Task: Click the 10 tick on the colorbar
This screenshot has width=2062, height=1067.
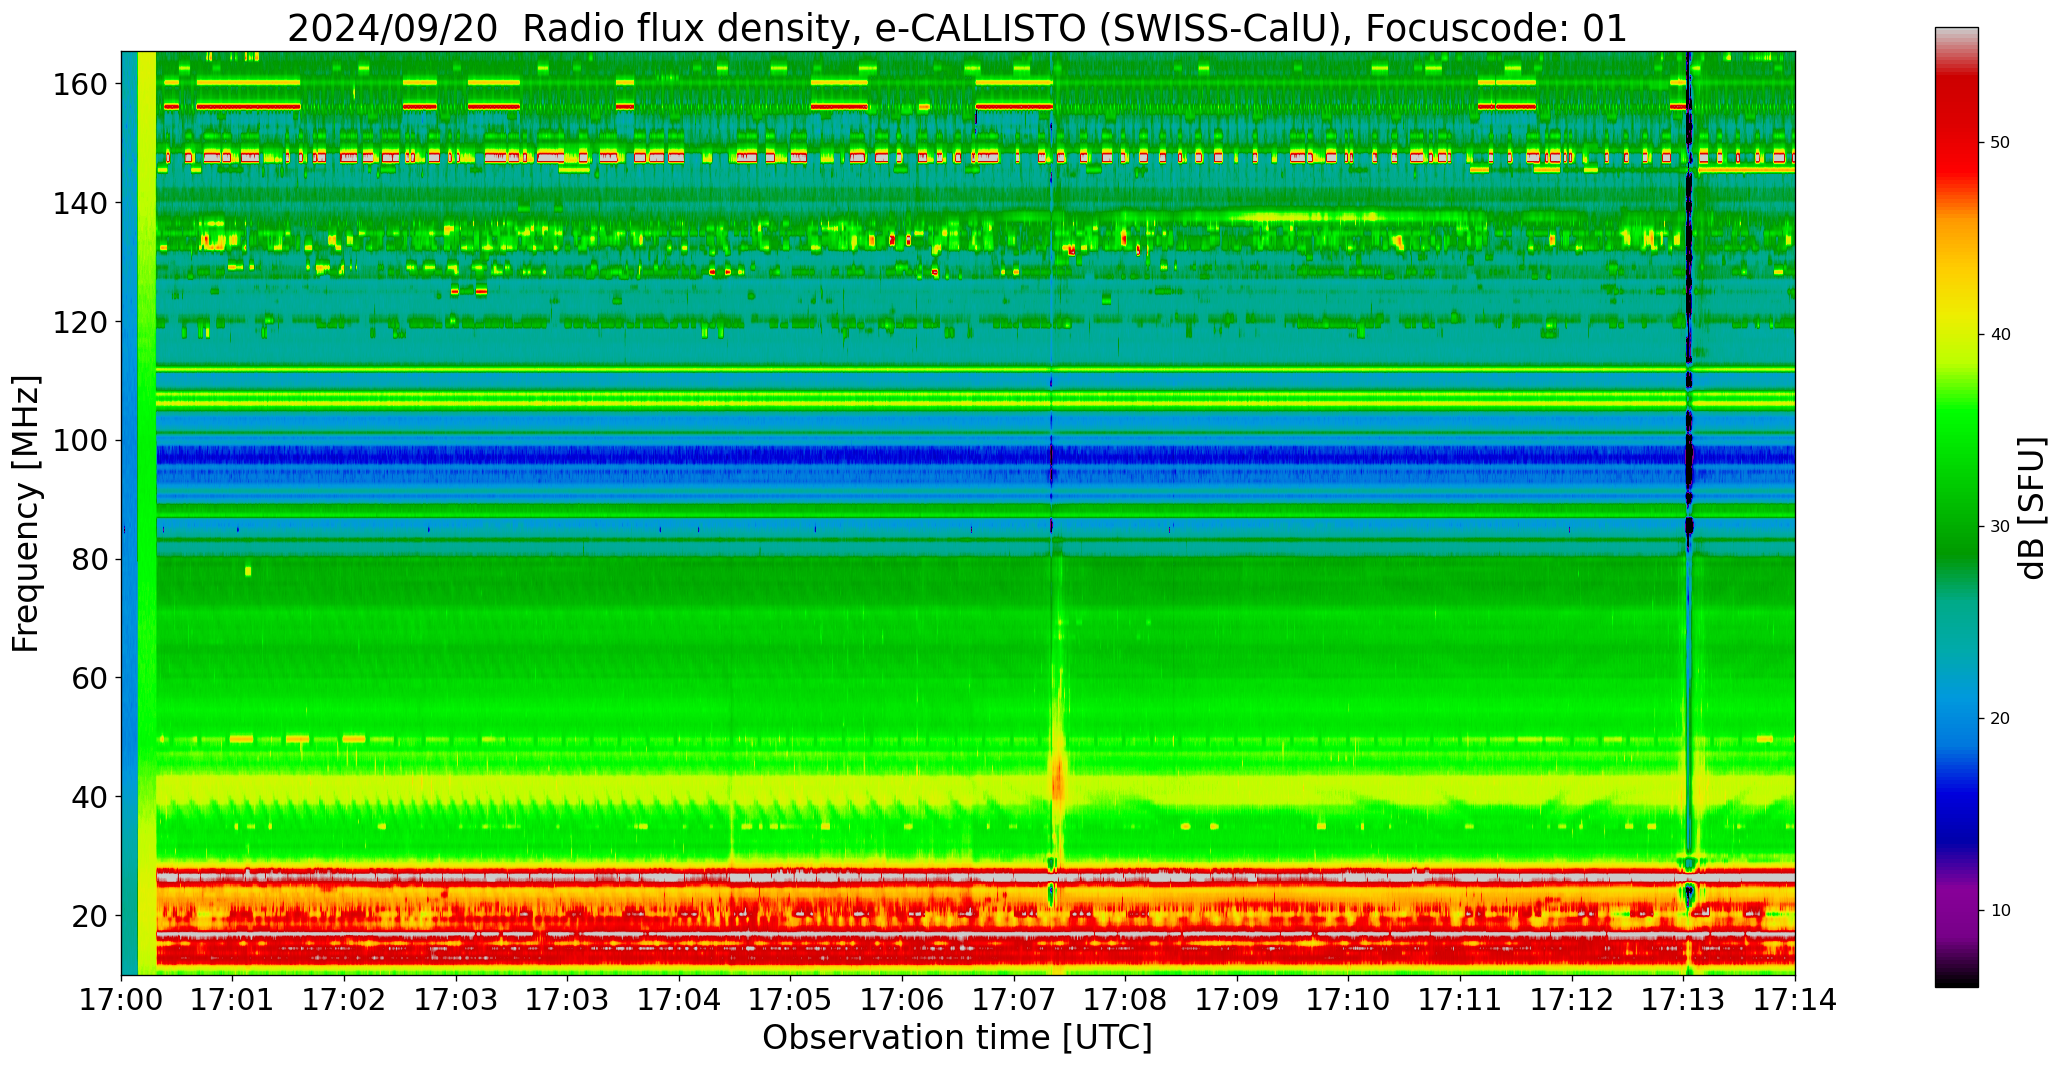Action: (x=2000, y=911)
